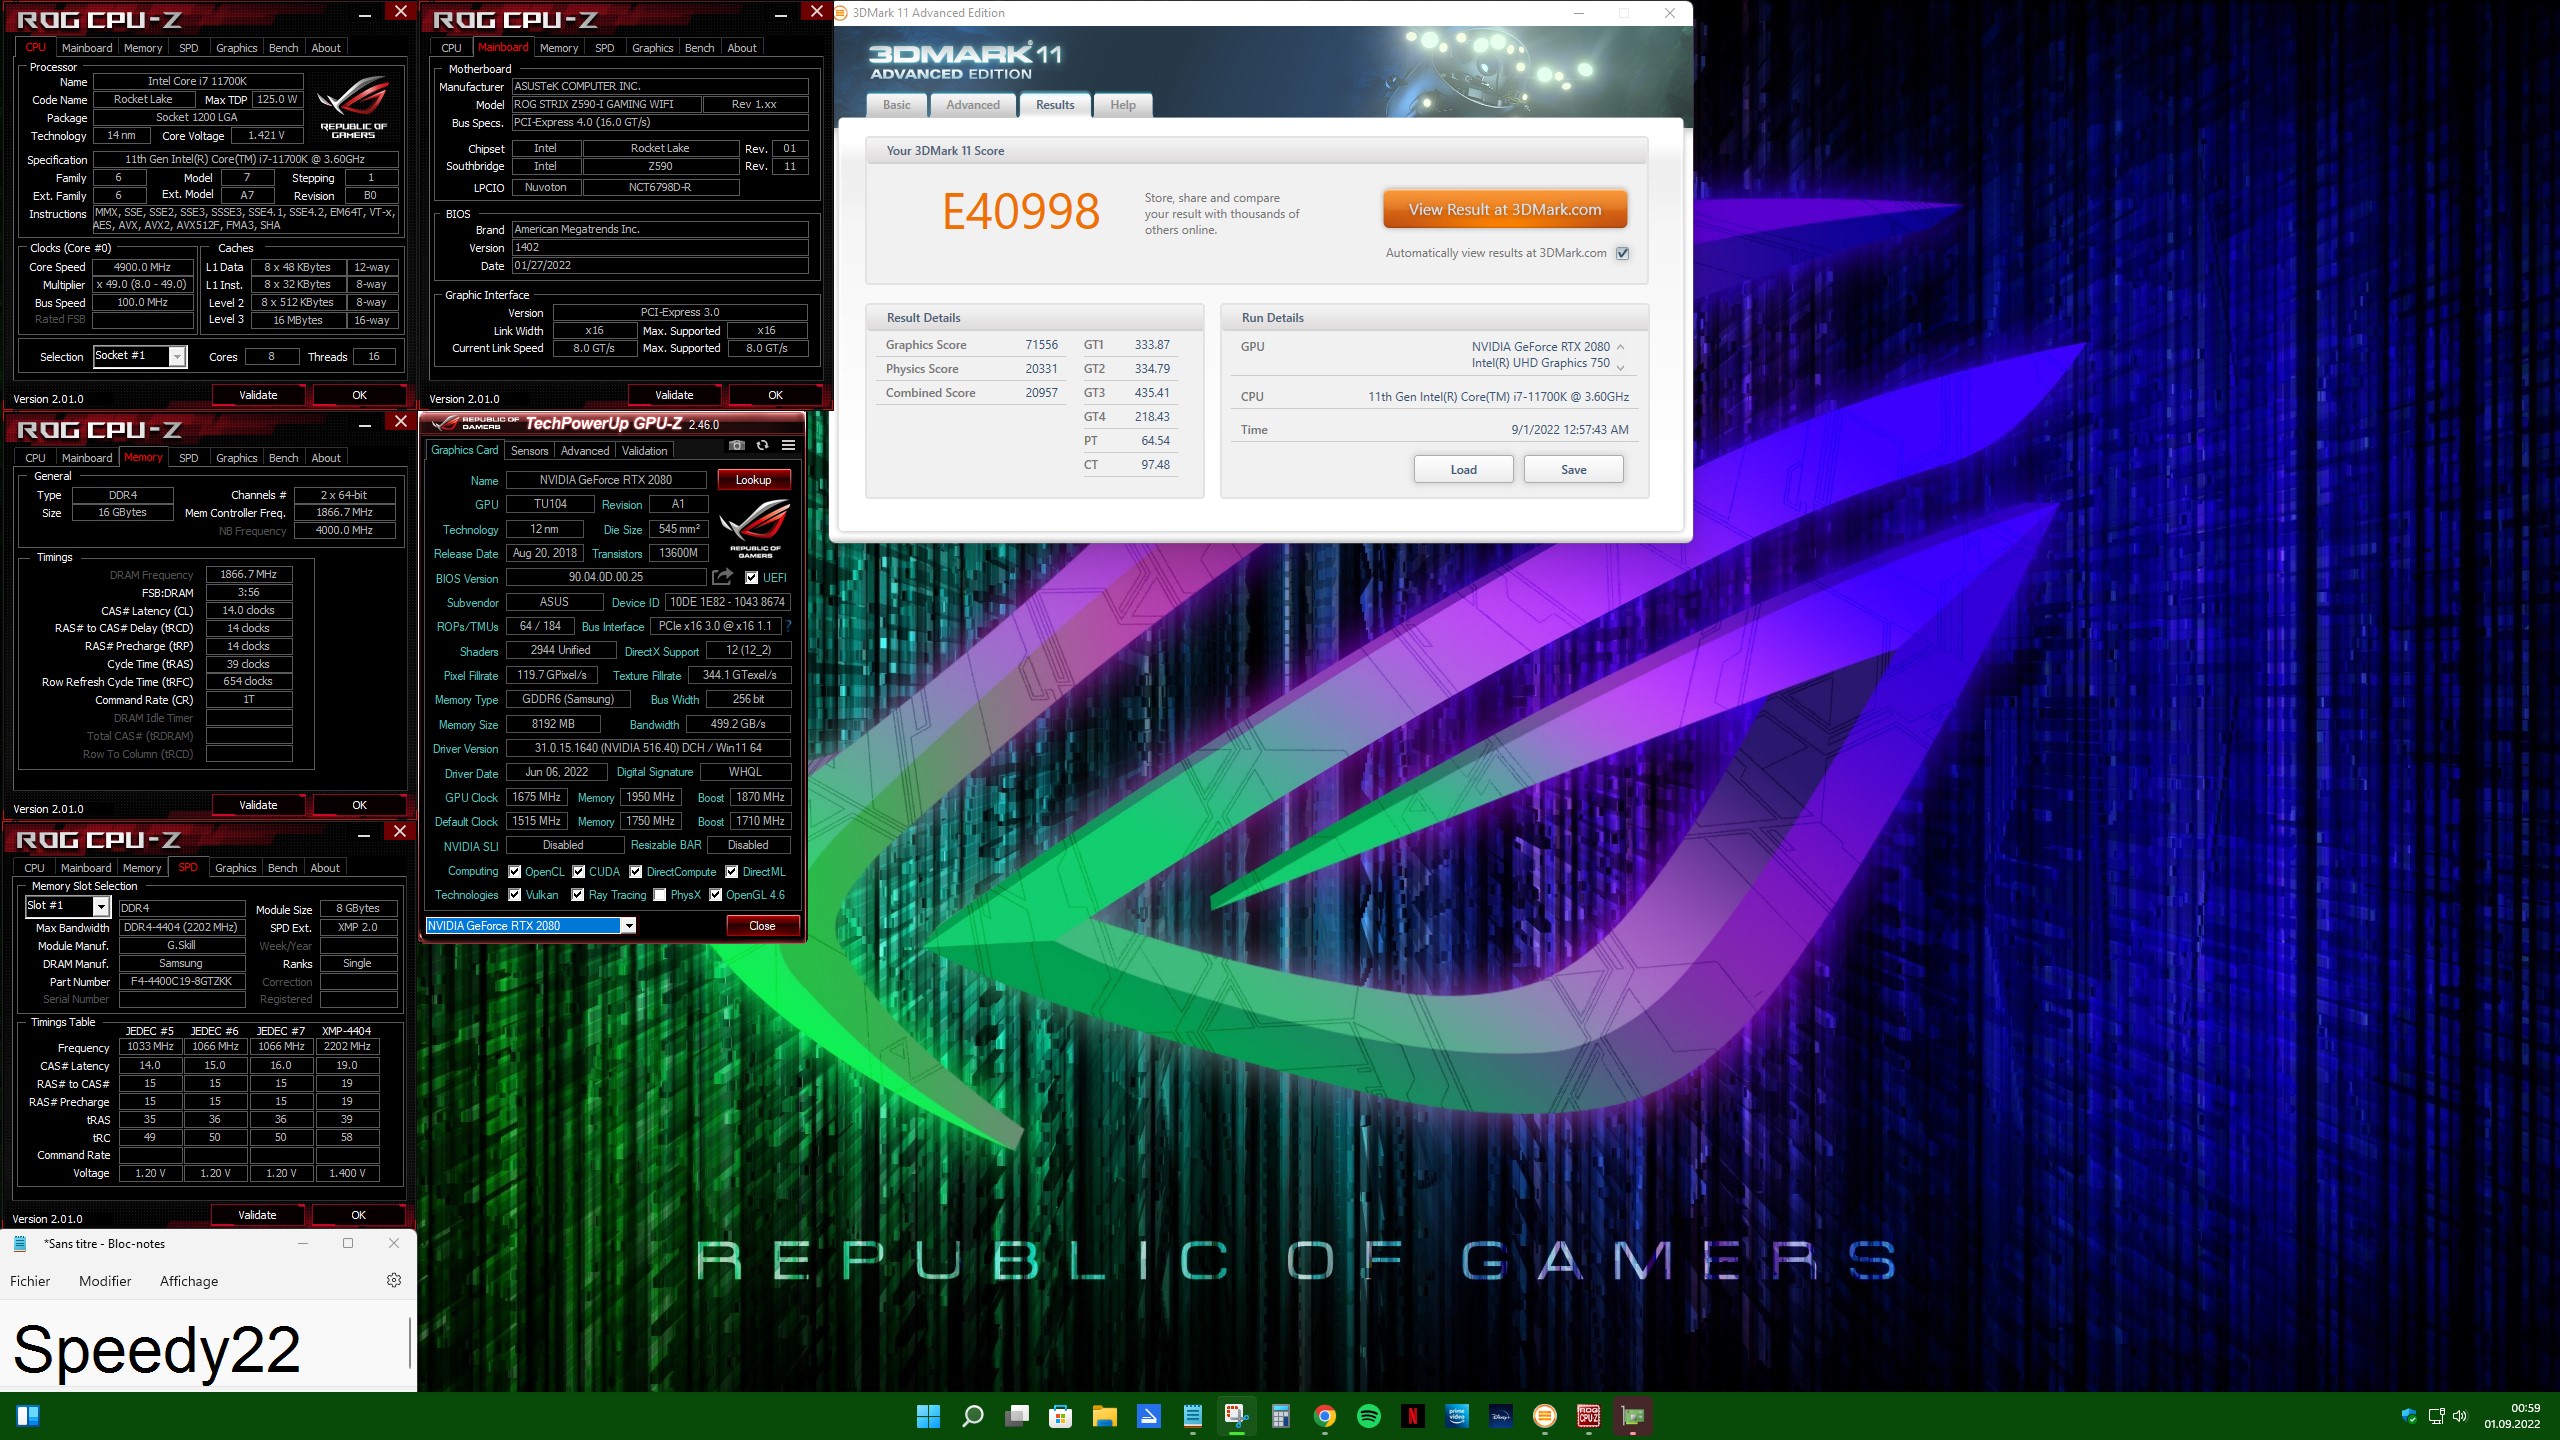Click the BIOS export share icon in GPU-Z
Screen dimensions: 2560x1440
tap(722, 577)
